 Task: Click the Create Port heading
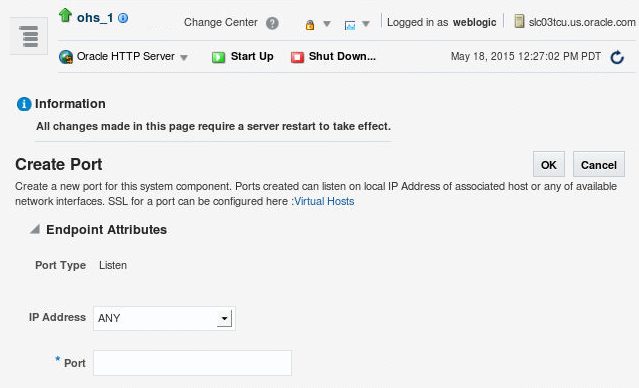tap(59, 164)
